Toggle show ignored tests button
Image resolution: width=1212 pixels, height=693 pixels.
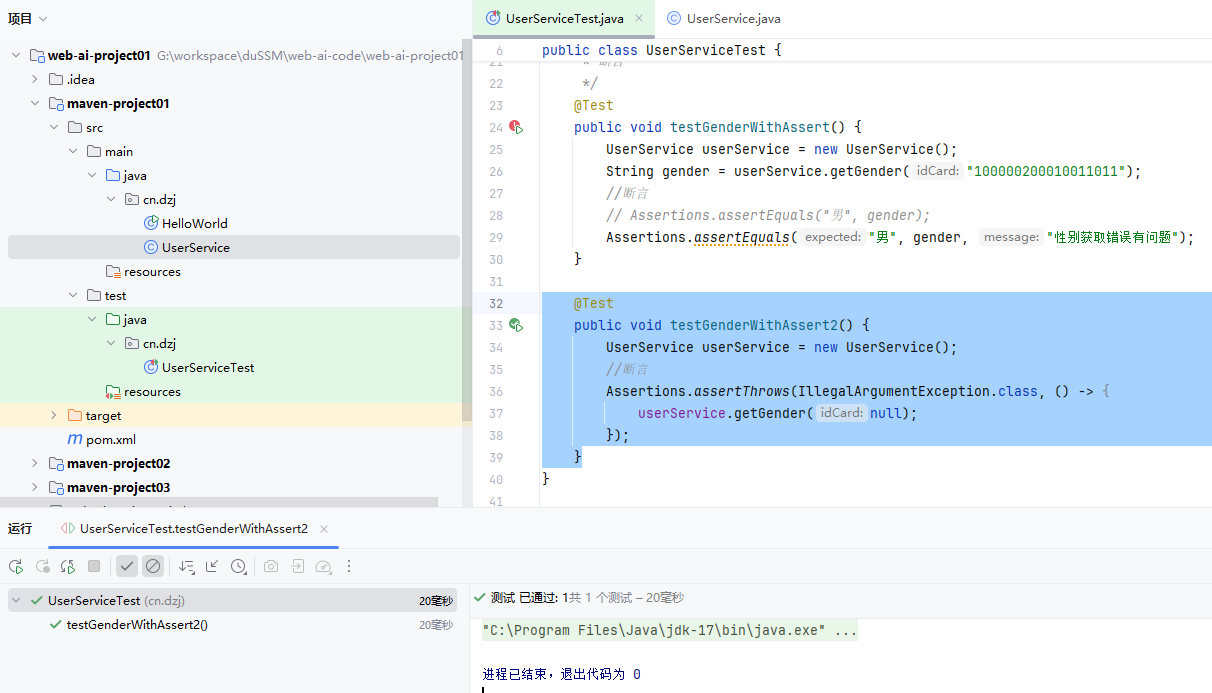[x=153, y=567]
